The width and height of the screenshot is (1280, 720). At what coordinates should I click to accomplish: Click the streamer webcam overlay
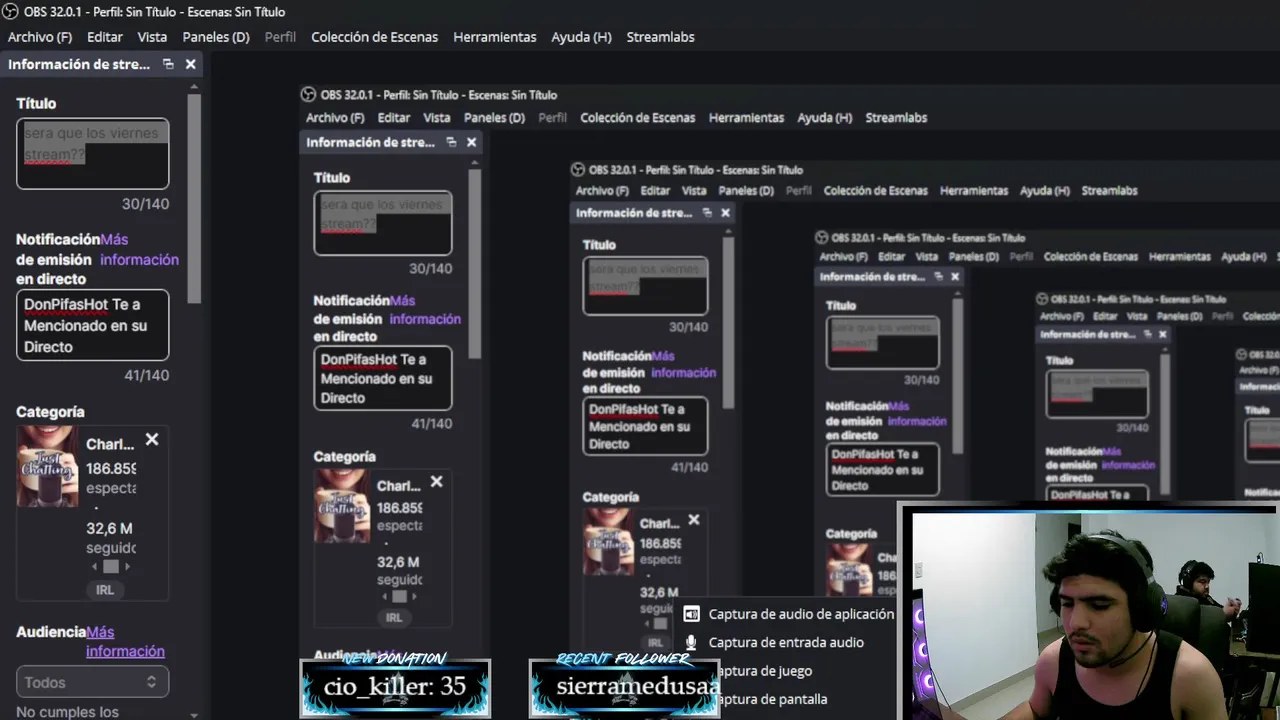pyautogui.click(x=1090, y=612)
